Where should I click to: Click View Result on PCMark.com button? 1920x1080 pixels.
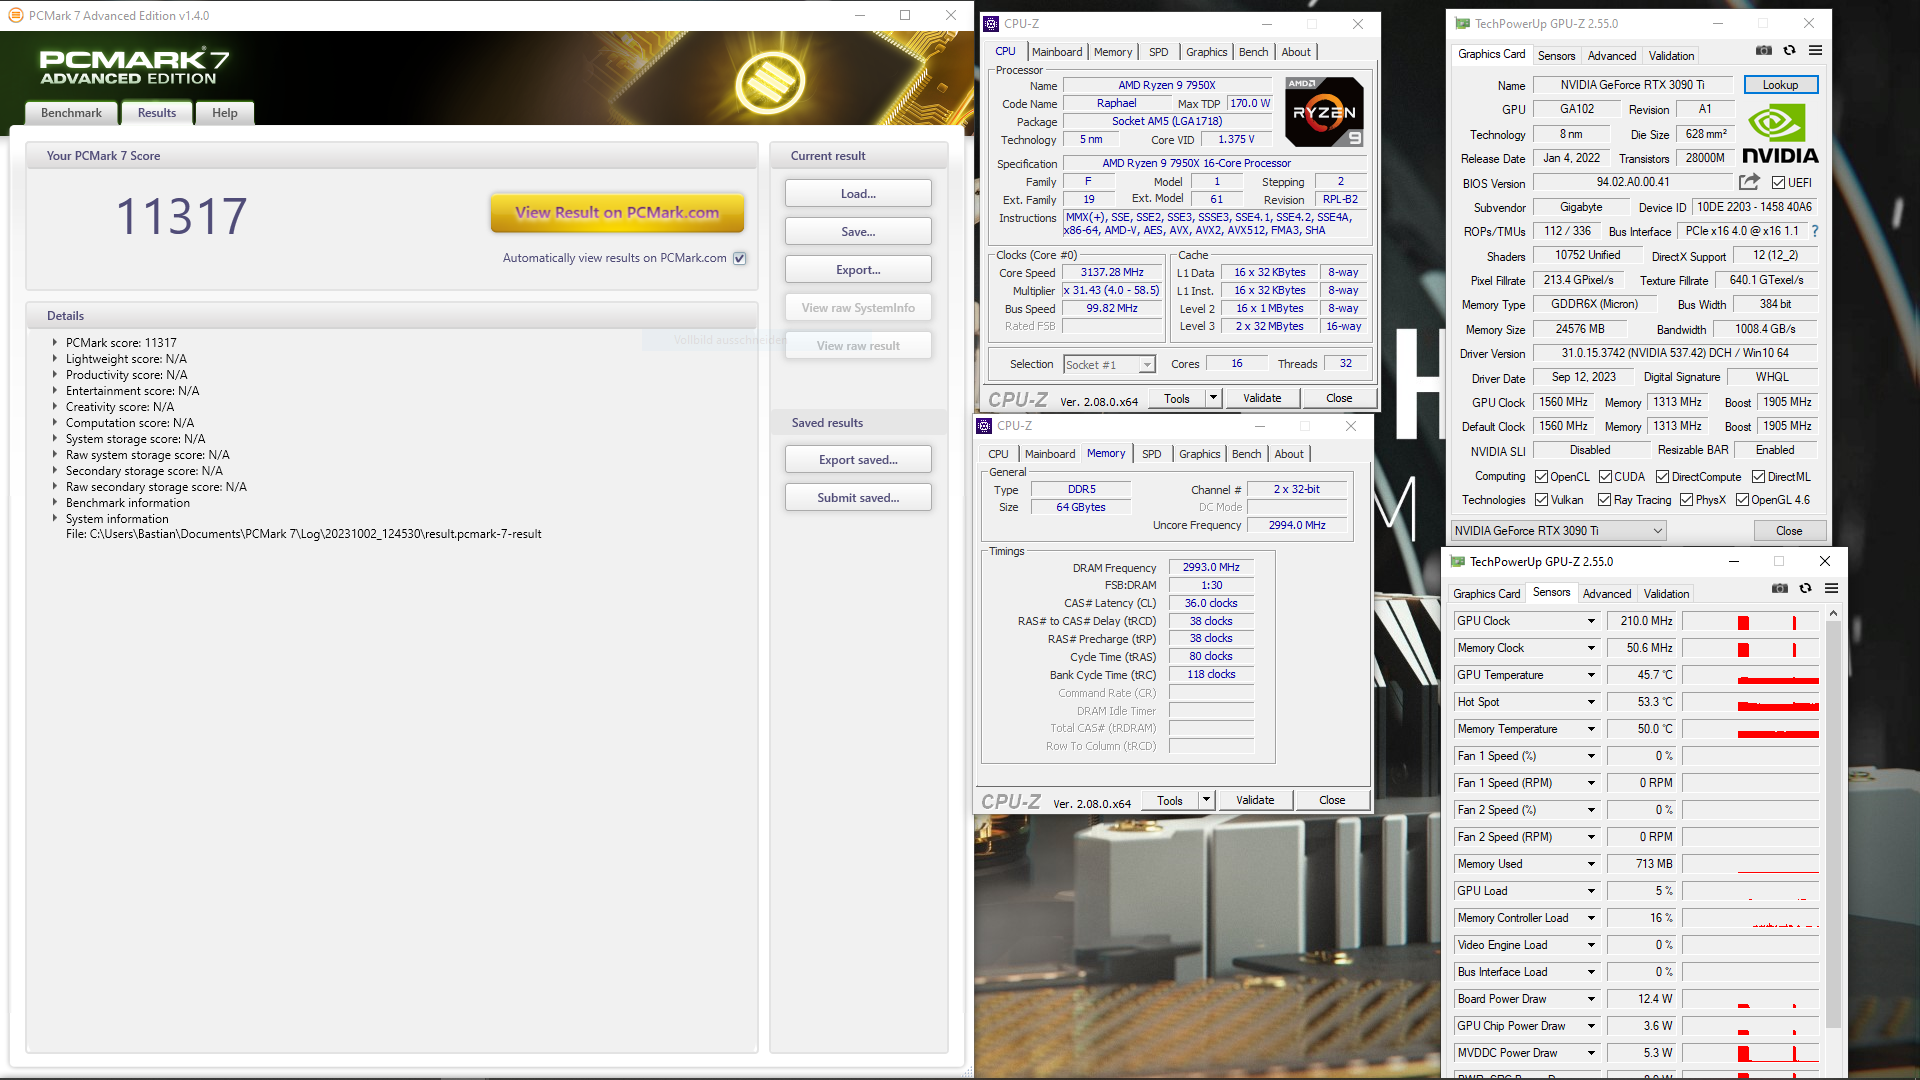coord(617,212)
